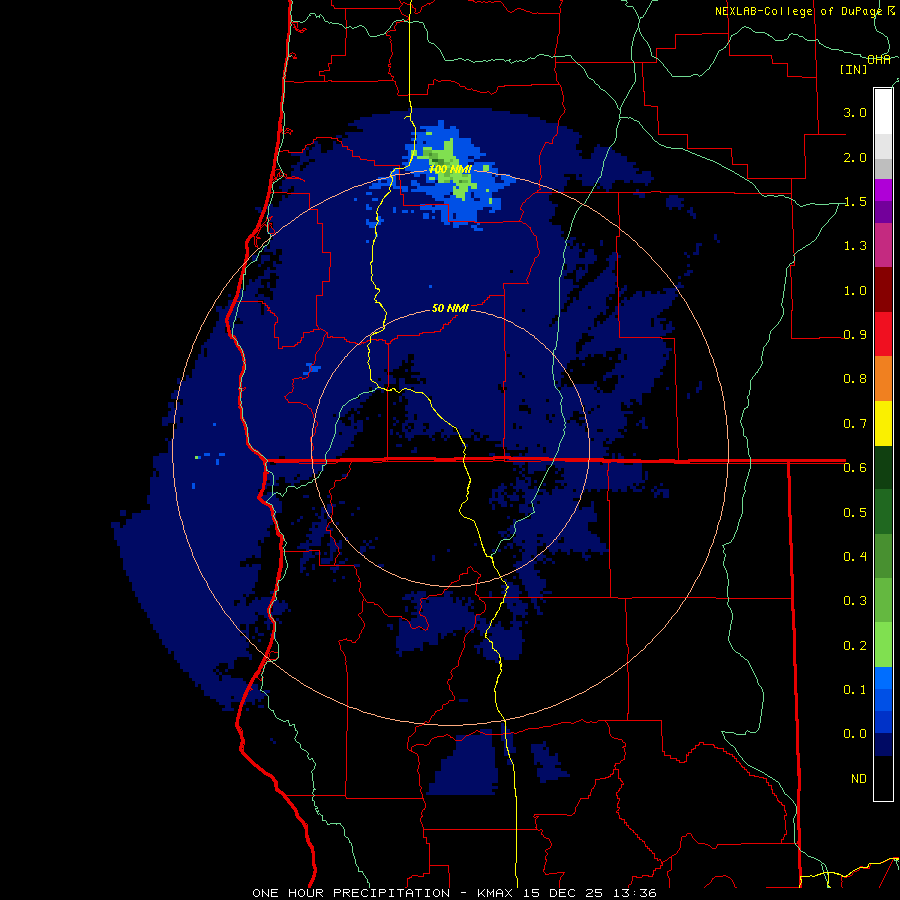Image resolution: width=900 pixels, height=900 pixels.
Task: Click the "1.0" scale label
Action: pos(855,290)
